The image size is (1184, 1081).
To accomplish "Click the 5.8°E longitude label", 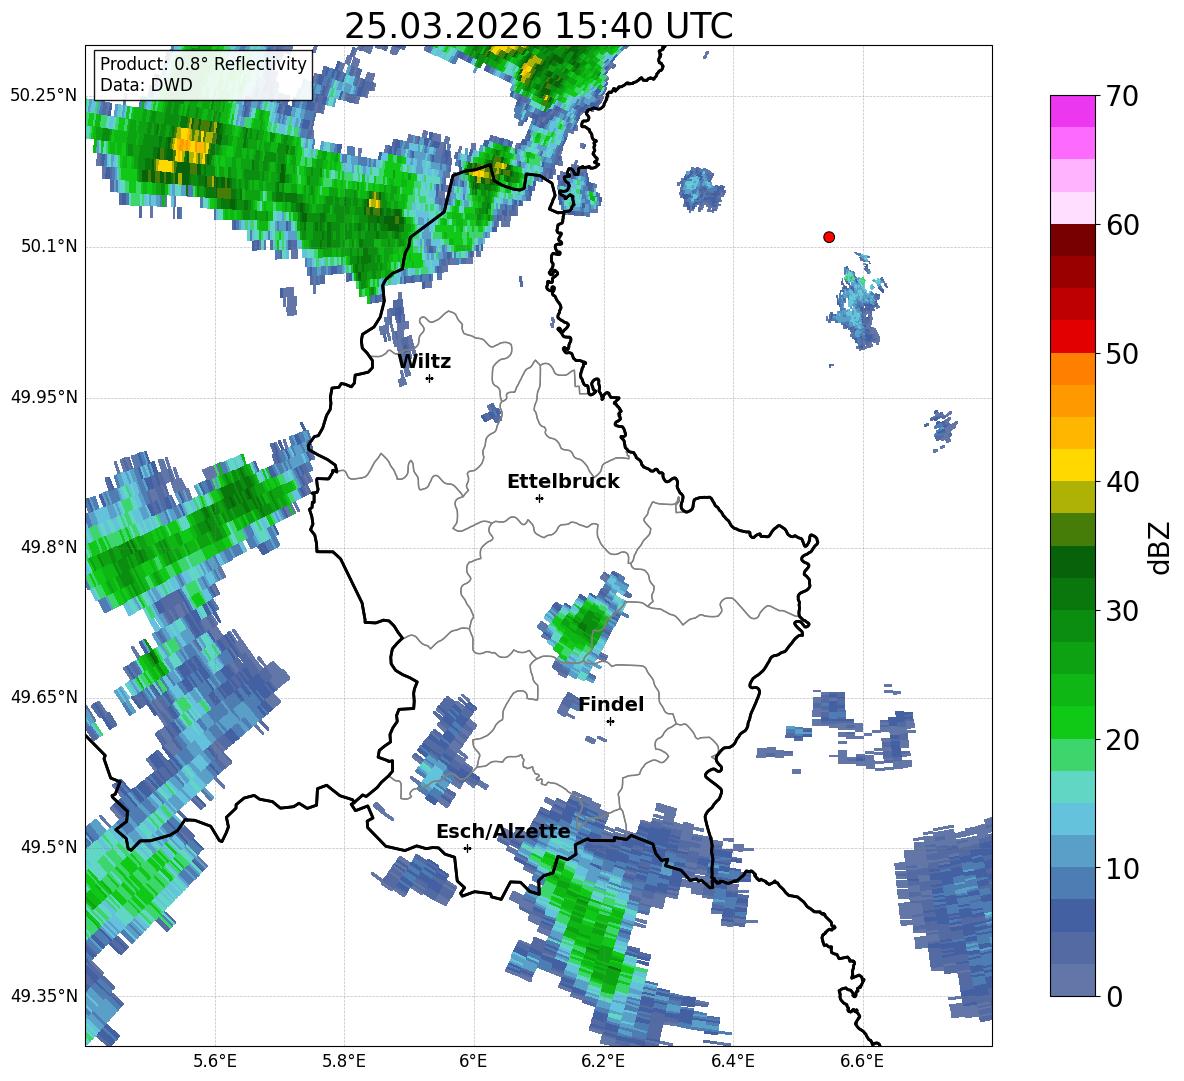I will pos(344,1061).
